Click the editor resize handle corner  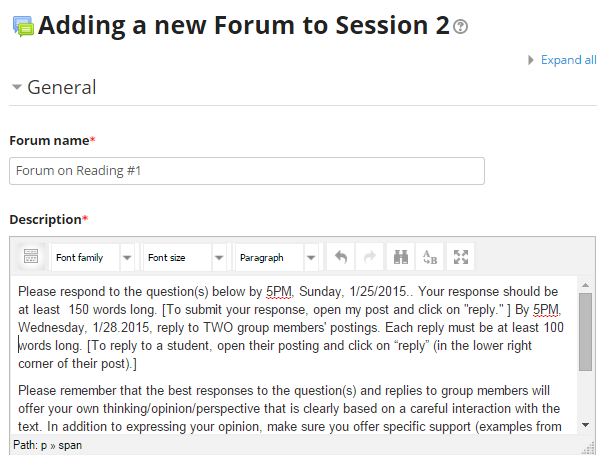[589, 448]
